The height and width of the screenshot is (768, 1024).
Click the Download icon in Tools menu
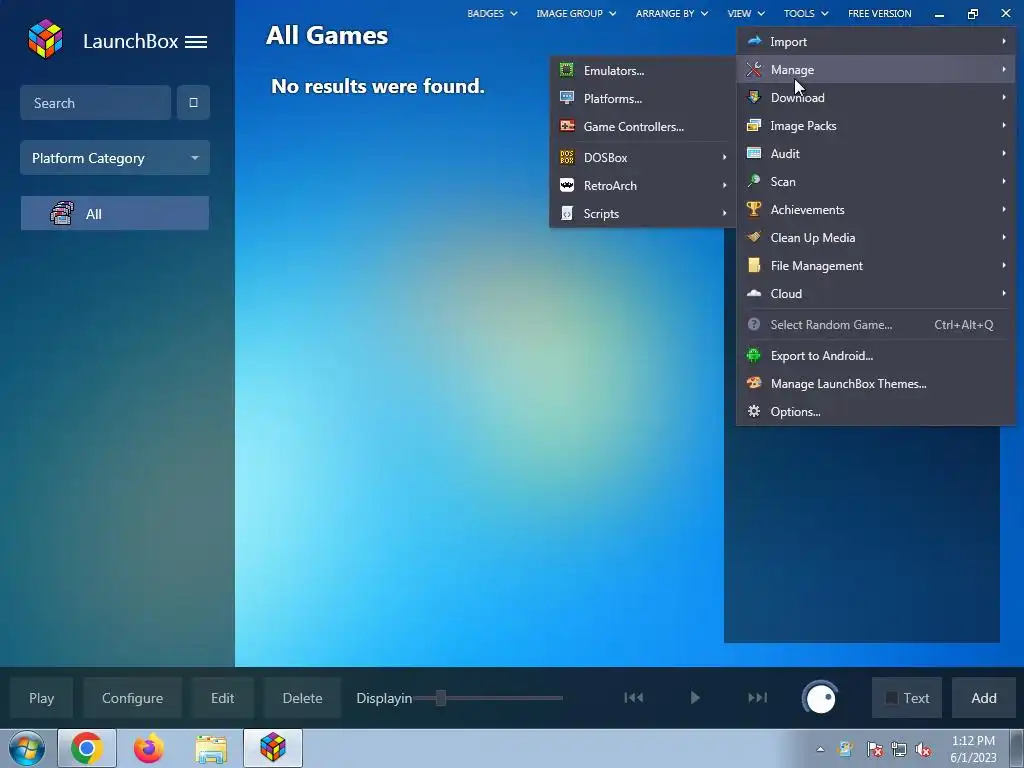point(754,97)
